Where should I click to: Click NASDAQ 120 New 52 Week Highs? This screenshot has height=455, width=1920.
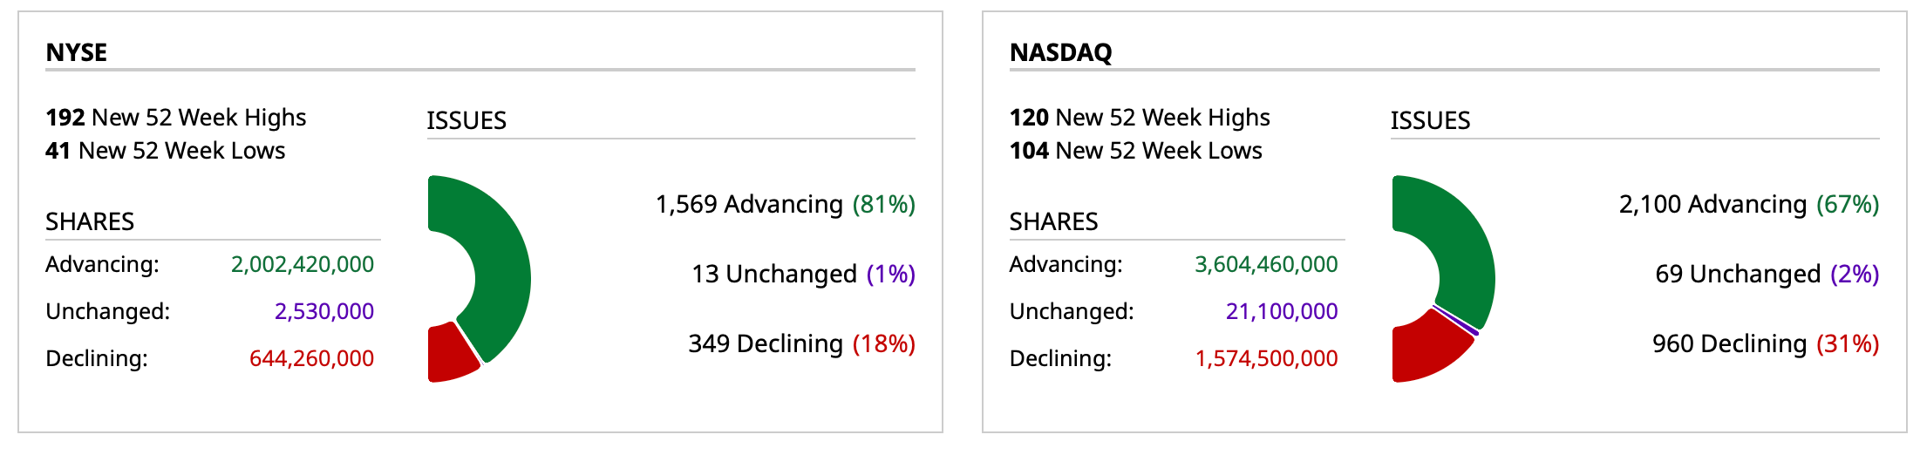point(1140,117)
